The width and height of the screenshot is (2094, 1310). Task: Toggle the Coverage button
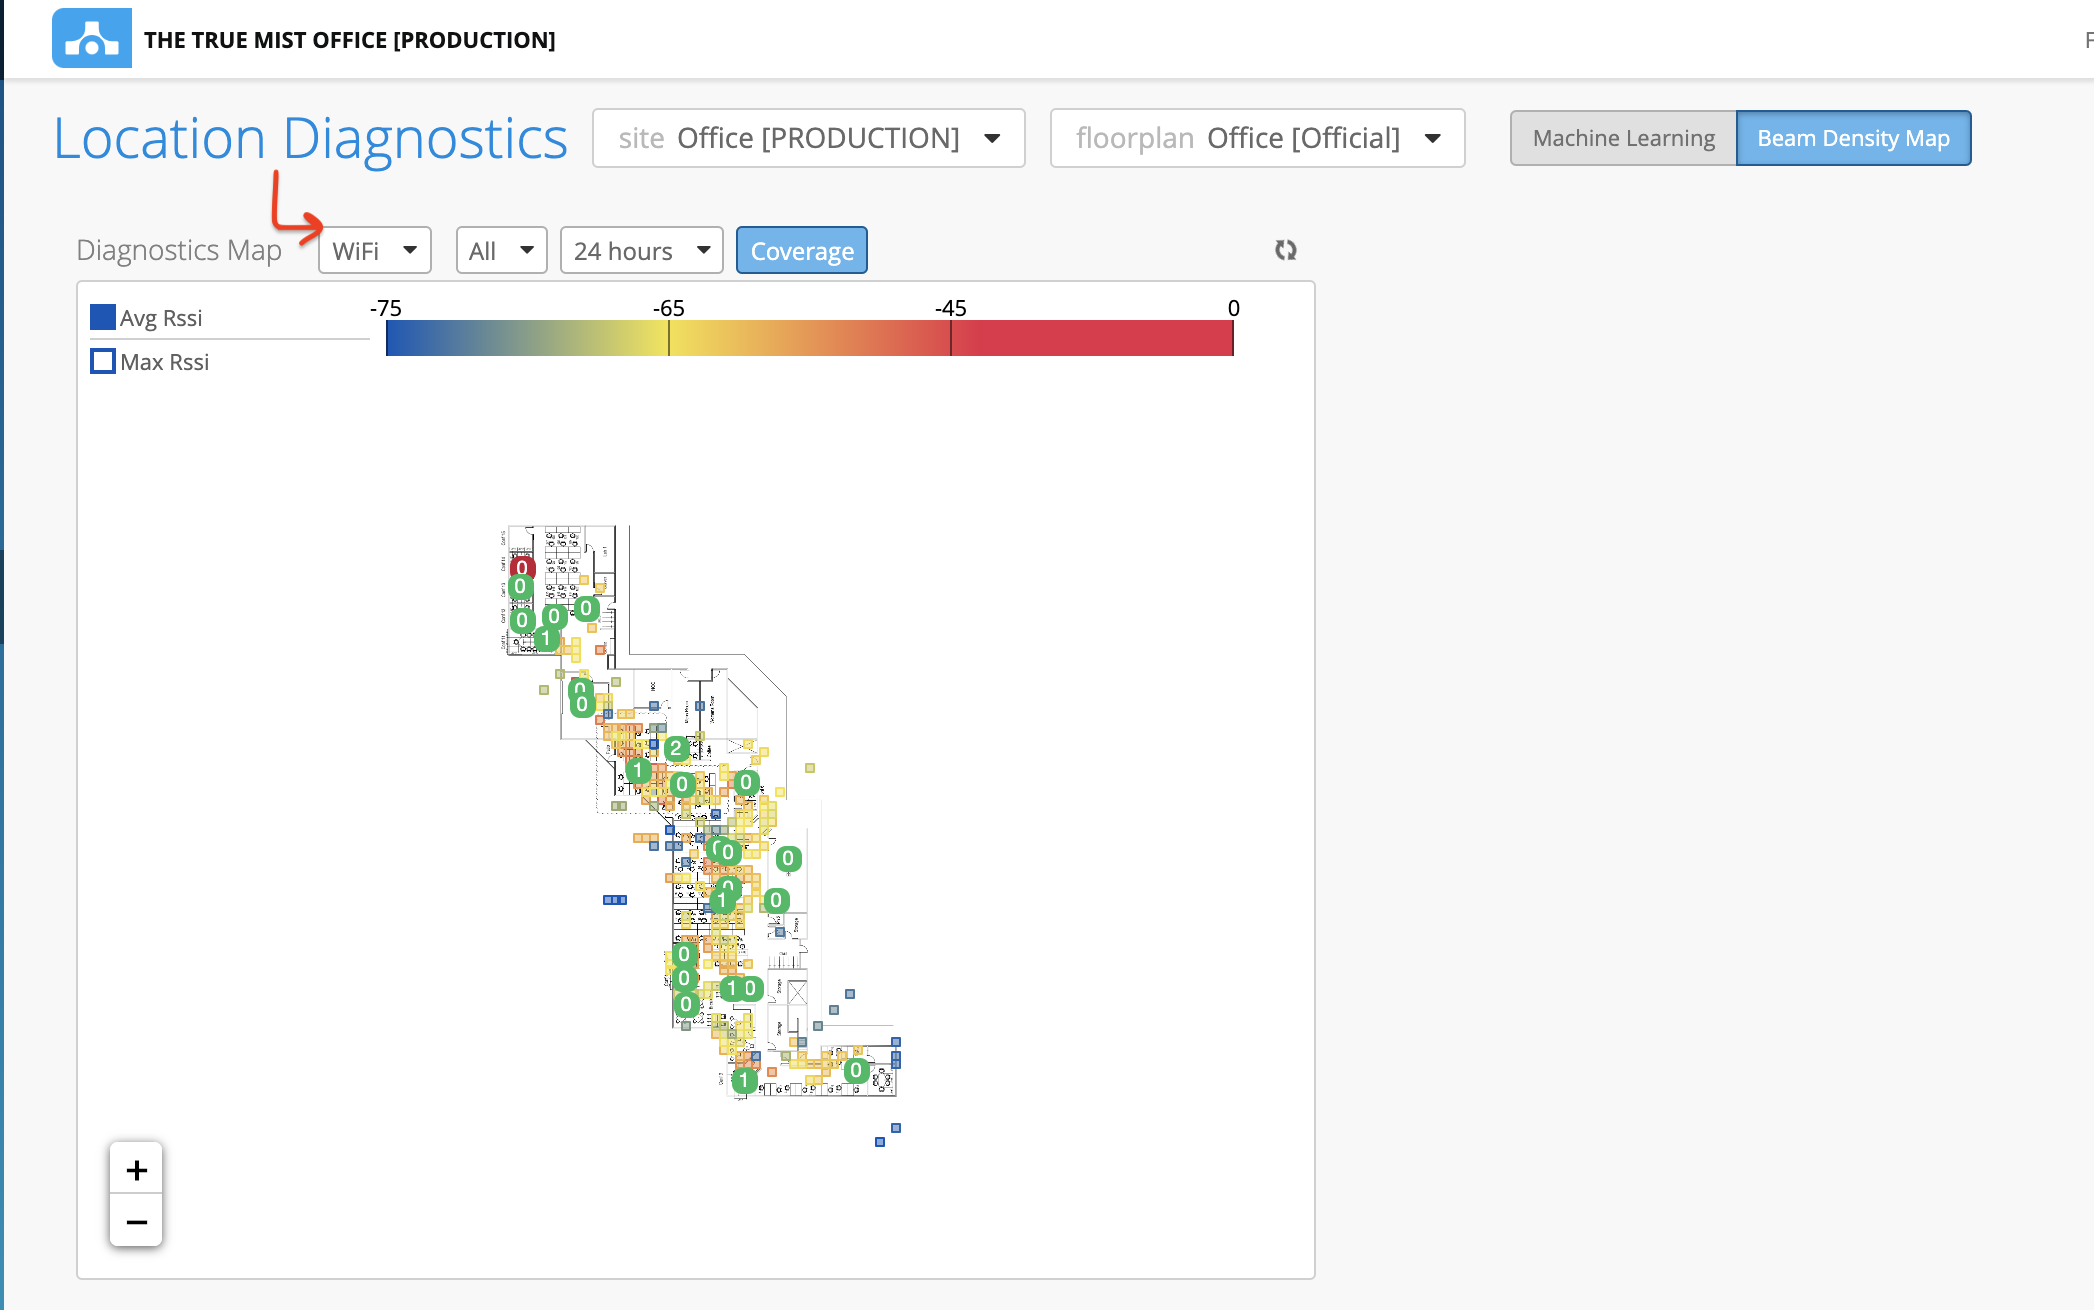coord(801,250)
